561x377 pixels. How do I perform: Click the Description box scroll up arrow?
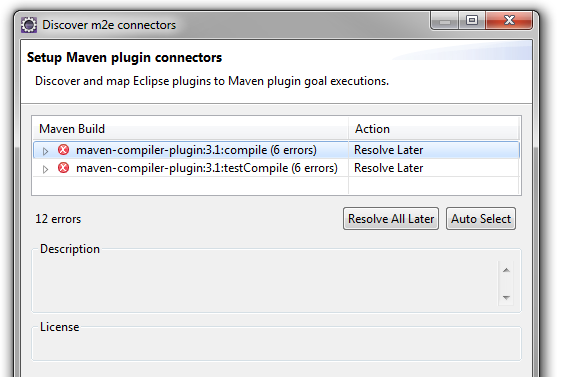(x=506, y=270)
